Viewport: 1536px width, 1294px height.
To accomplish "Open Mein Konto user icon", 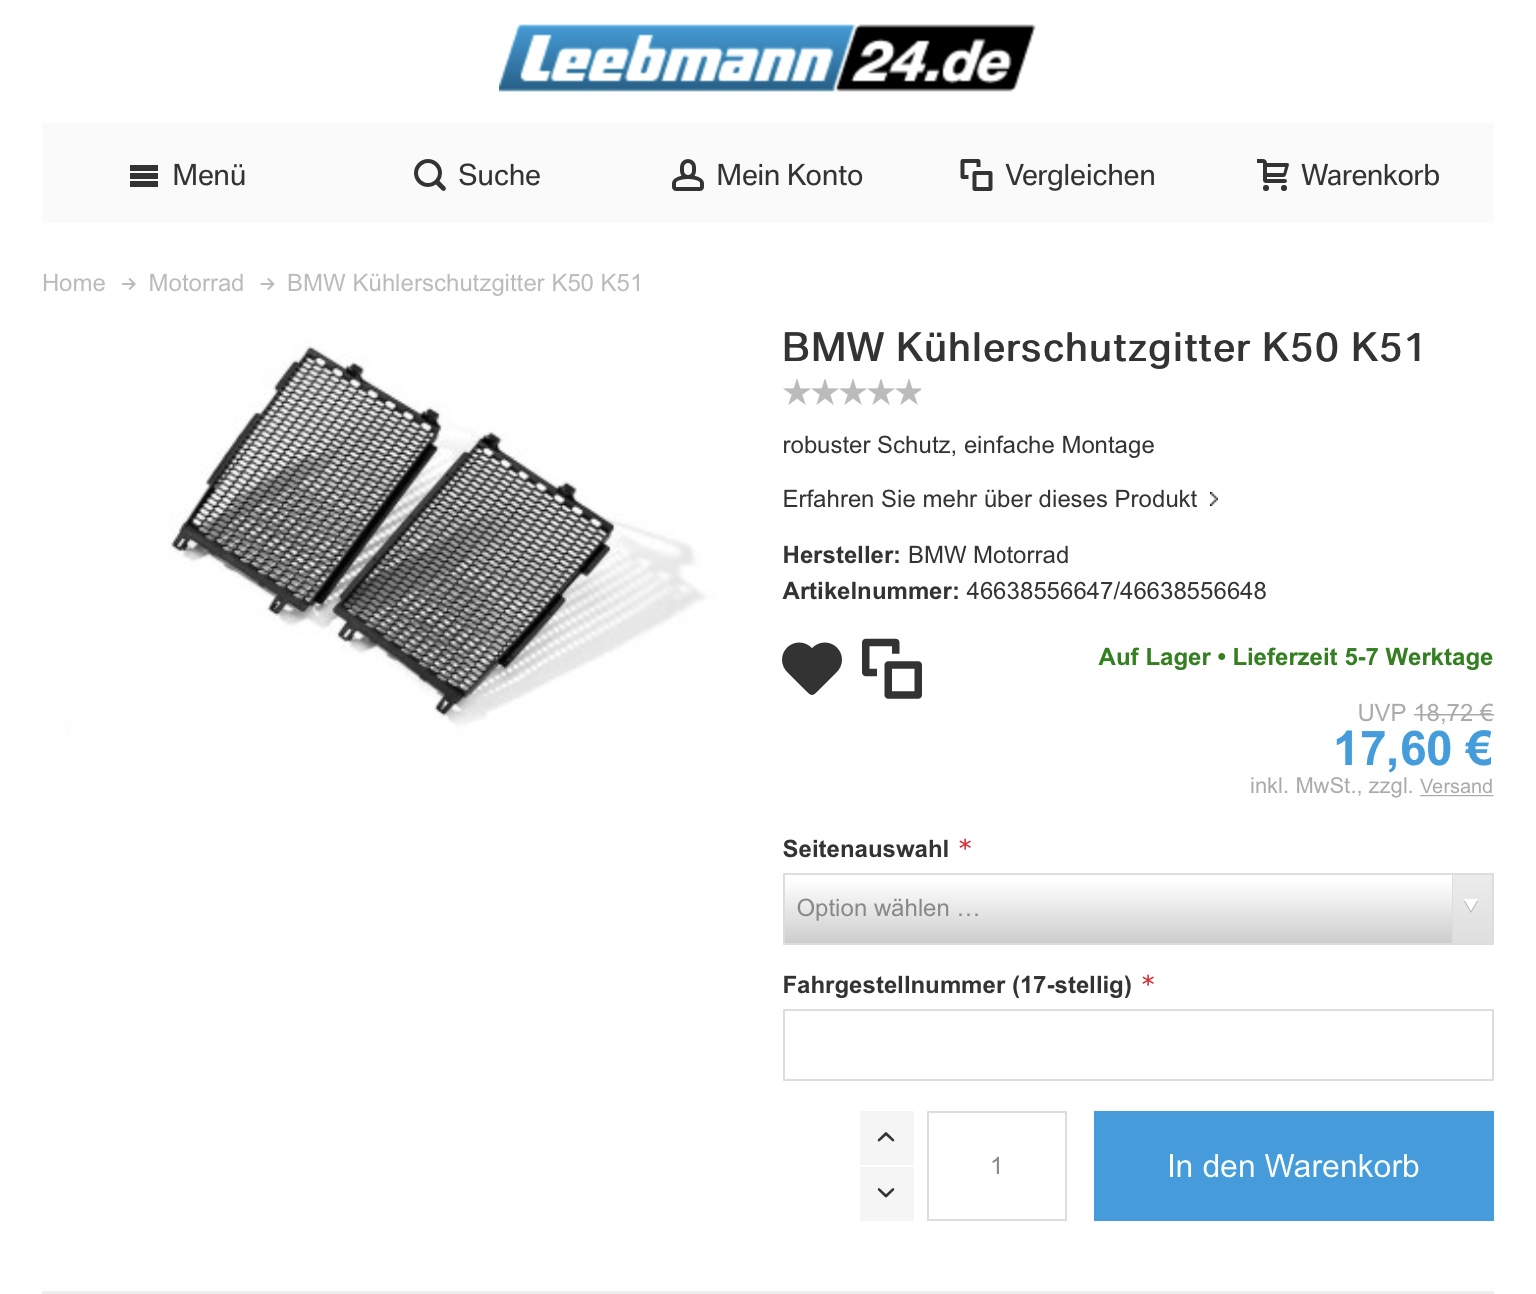I will tap(687, 175).
